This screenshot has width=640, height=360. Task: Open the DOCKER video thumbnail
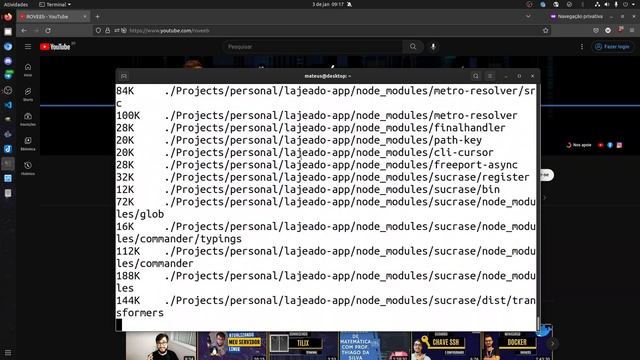516,346
